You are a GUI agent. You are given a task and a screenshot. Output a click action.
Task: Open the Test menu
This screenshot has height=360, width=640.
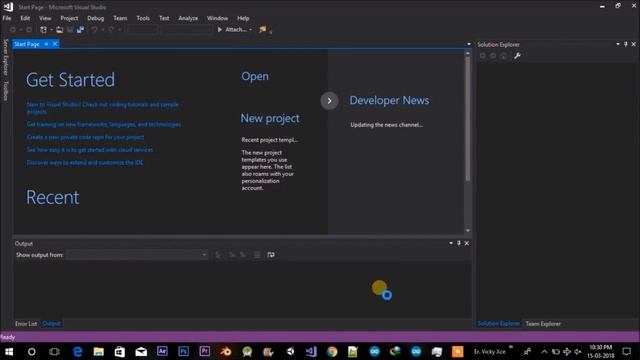click(x=164, y=18)
